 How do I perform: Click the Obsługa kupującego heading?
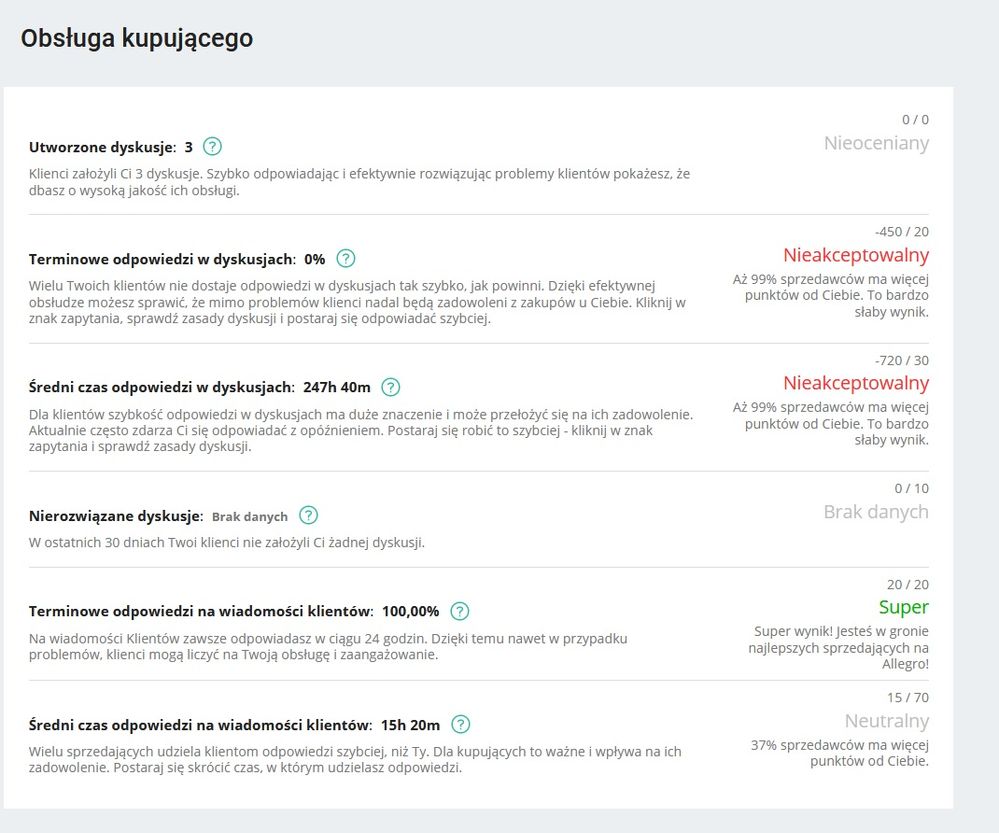click(137, 39)
